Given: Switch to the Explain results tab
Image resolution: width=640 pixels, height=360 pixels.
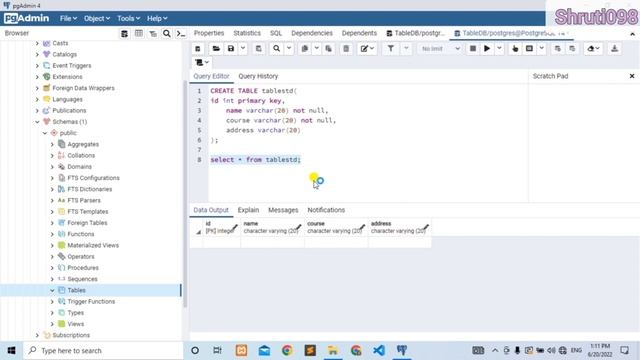Looking at the screenshot, I should (248, 210).
